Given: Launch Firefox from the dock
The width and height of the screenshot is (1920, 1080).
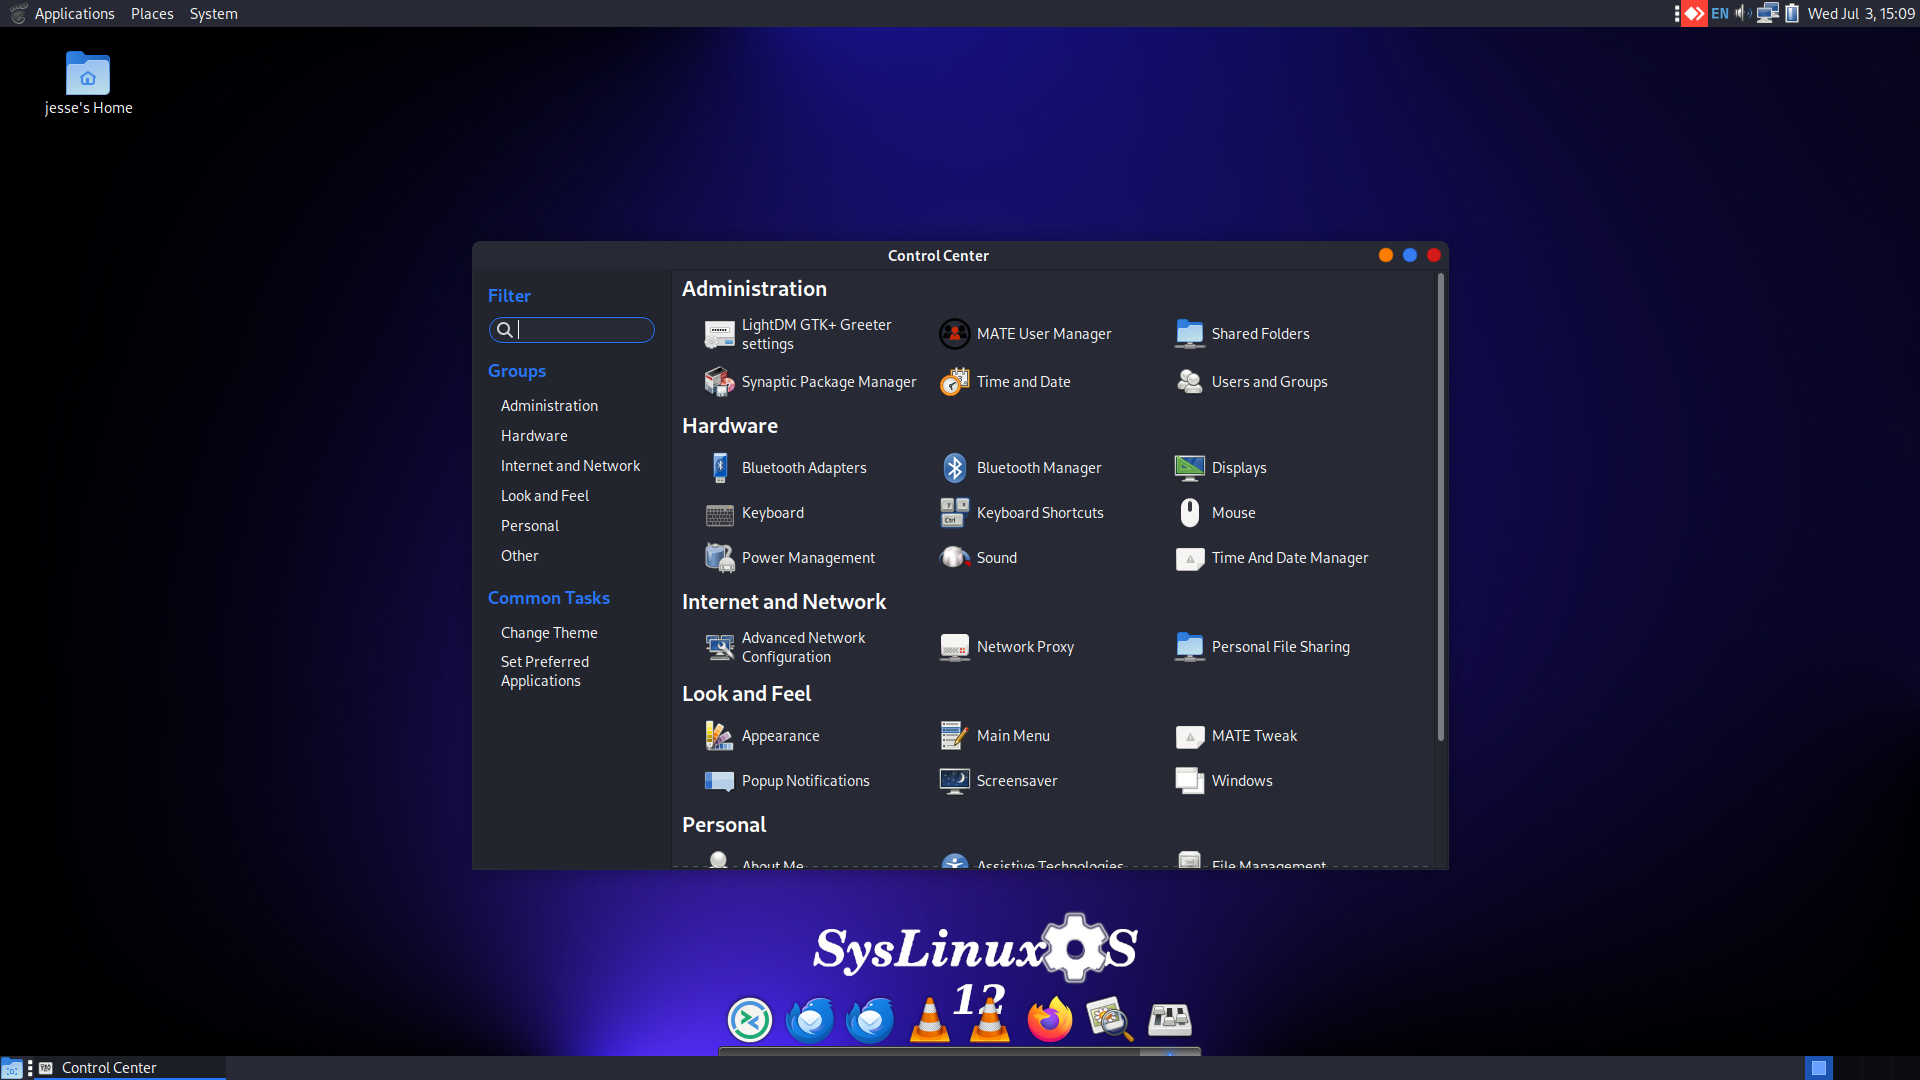Looking at the screenshot, I should 1049,1020.
